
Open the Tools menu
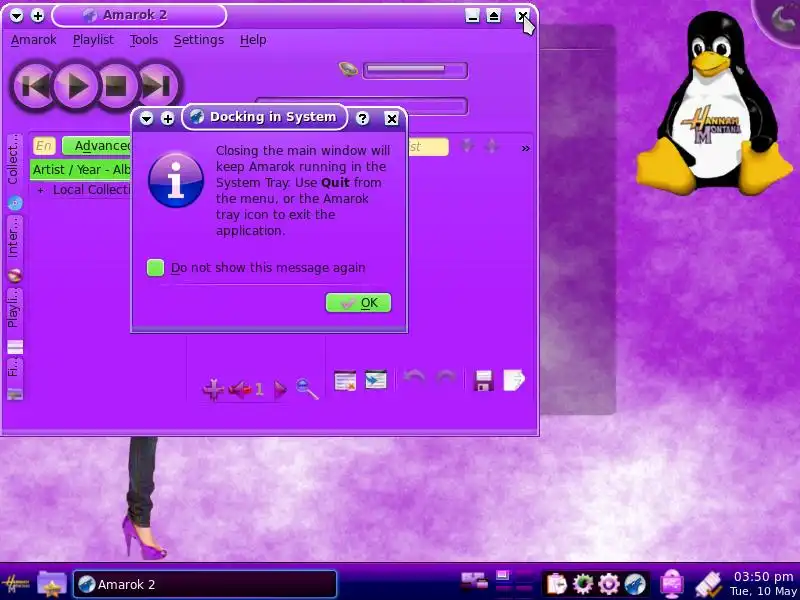click(x=144, y=40)
